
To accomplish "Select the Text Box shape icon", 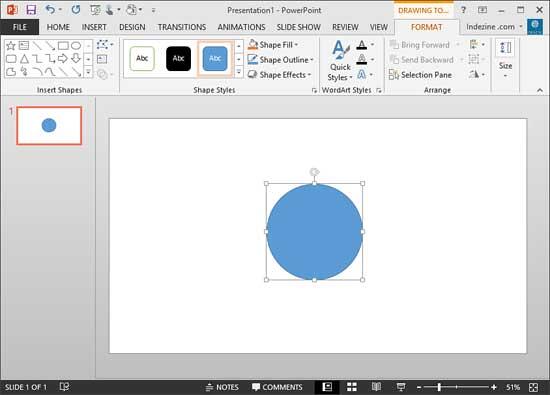I will click(x=24, y=46).
